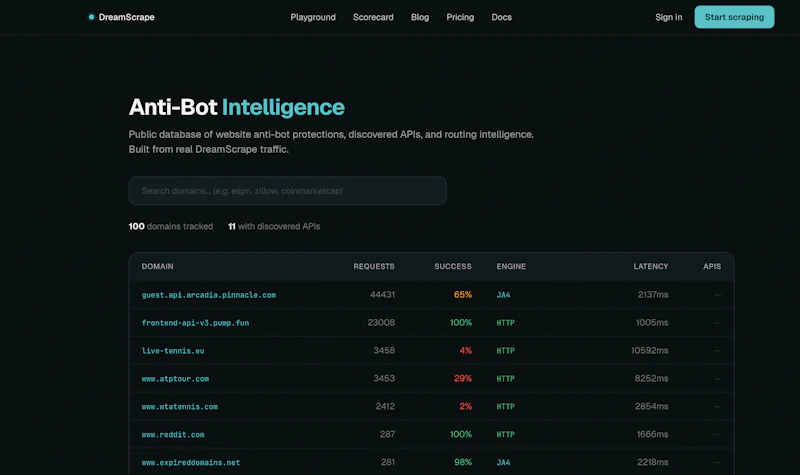Select the 44431 requests cell
800x475 pixels.
click(382, 294)
